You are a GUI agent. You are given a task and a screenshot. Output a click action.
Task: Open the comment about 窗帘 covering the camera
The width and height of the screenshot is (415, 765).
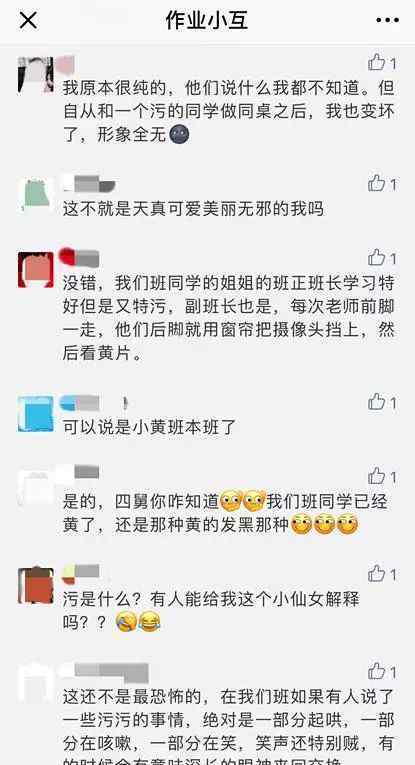pyautogui.click(x=229, y=319)
